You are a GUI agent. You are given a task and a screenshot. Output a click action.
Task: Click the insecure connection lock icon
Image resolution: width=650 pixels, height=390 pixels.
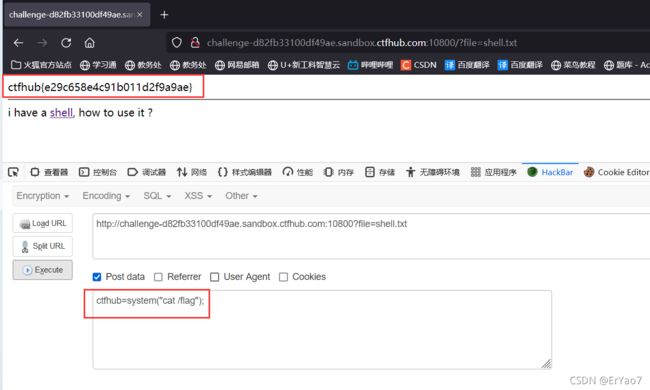coord(195,42)
